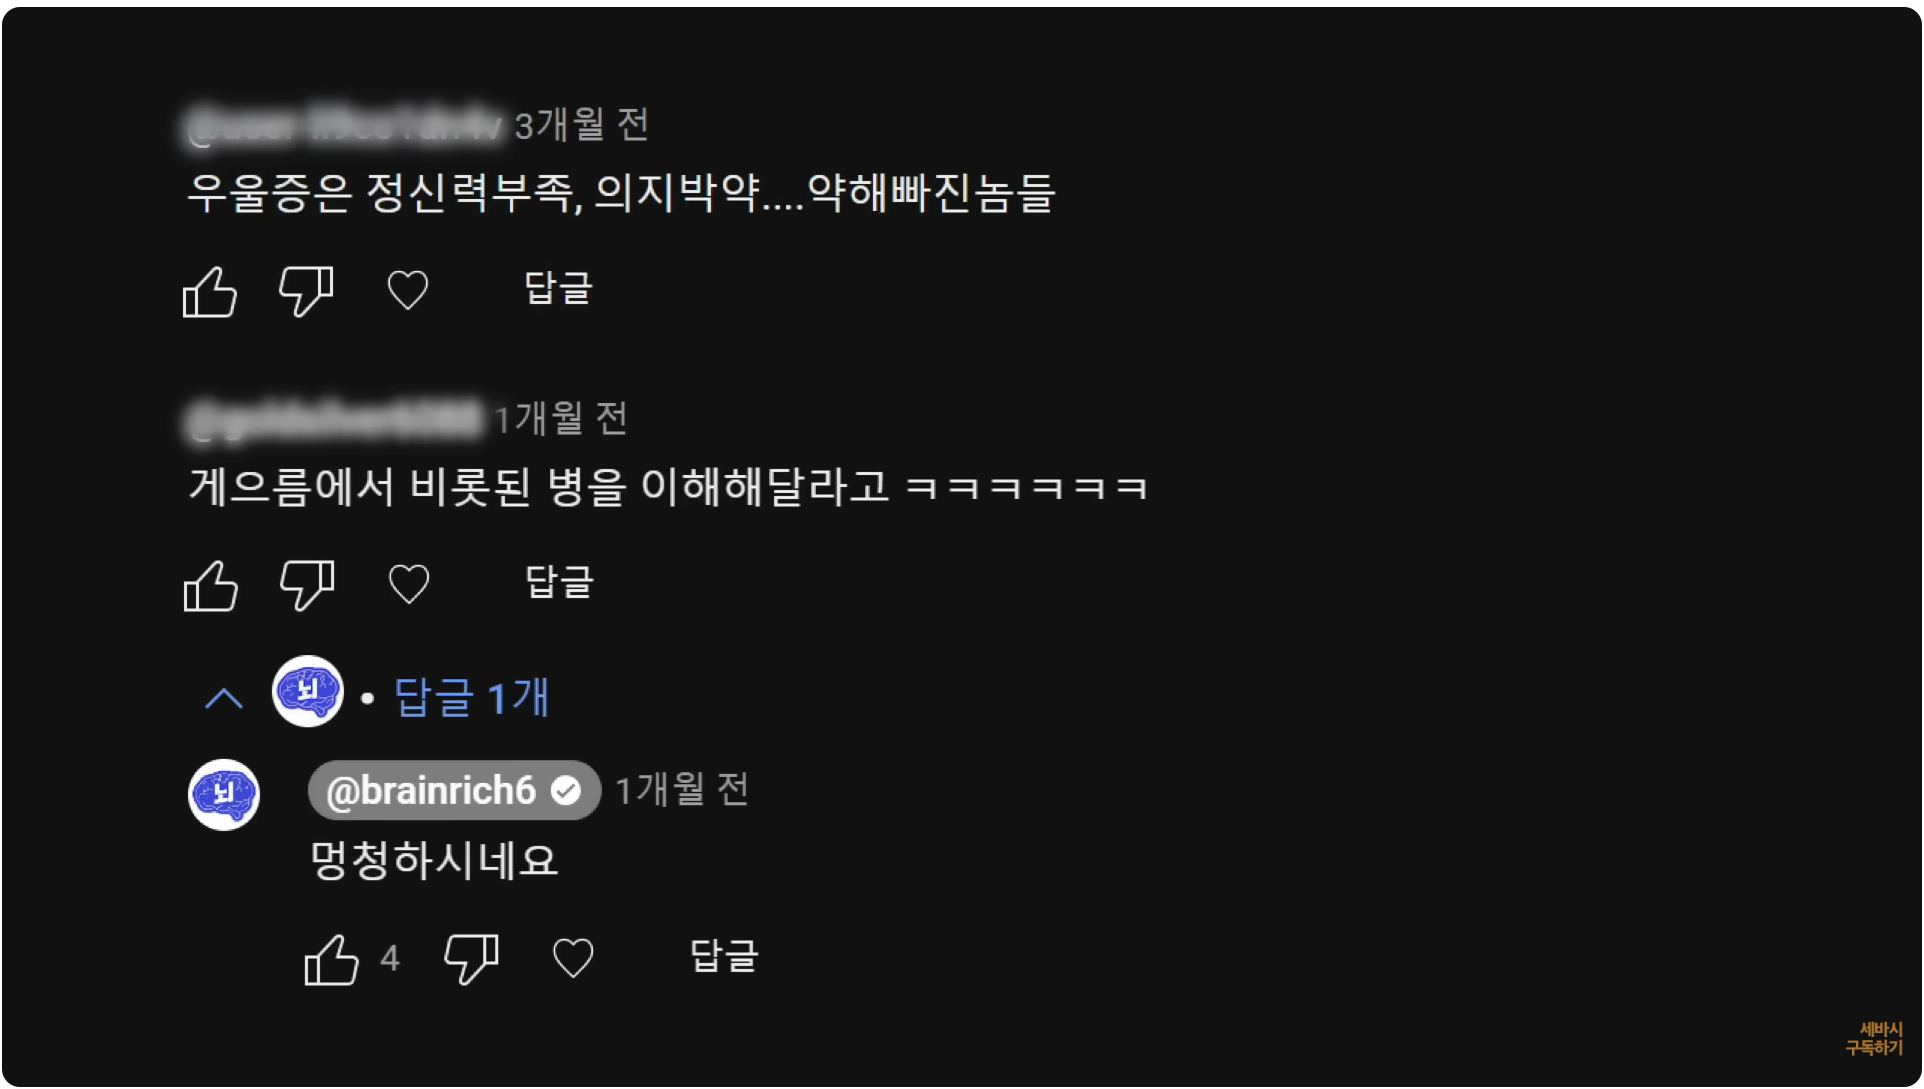Dislike the 게으름에서 비롯된 병 comment
Screen dimensions: 1924x1089
[x=307, y=585]
